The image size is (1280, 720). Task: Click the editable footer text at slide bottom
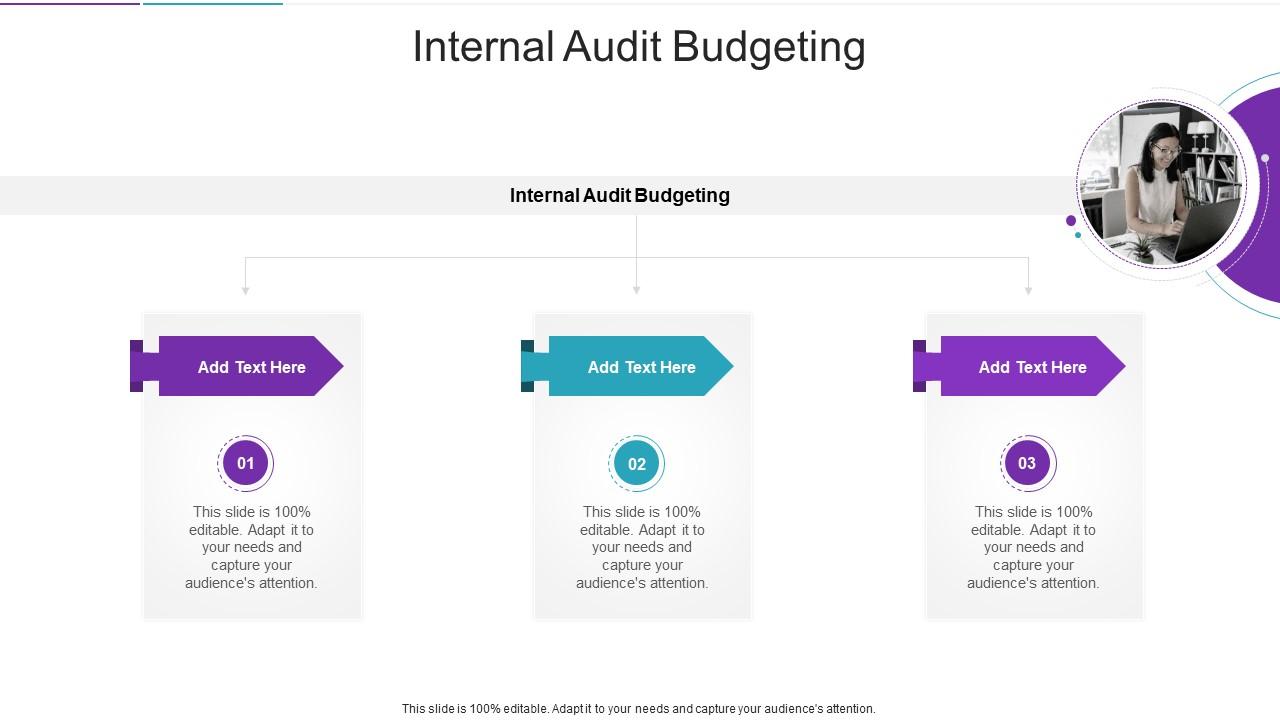(638, 708)
